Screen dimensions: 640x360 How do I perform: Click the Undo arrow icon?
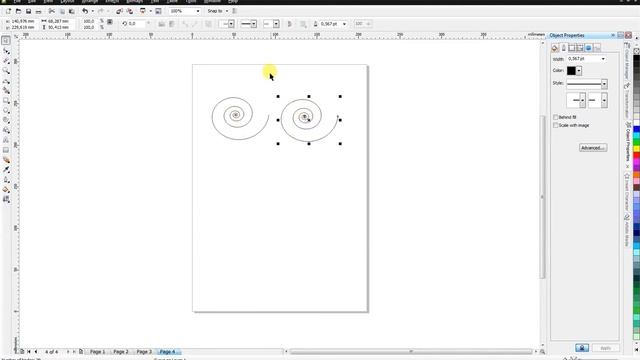click(85, 11)
